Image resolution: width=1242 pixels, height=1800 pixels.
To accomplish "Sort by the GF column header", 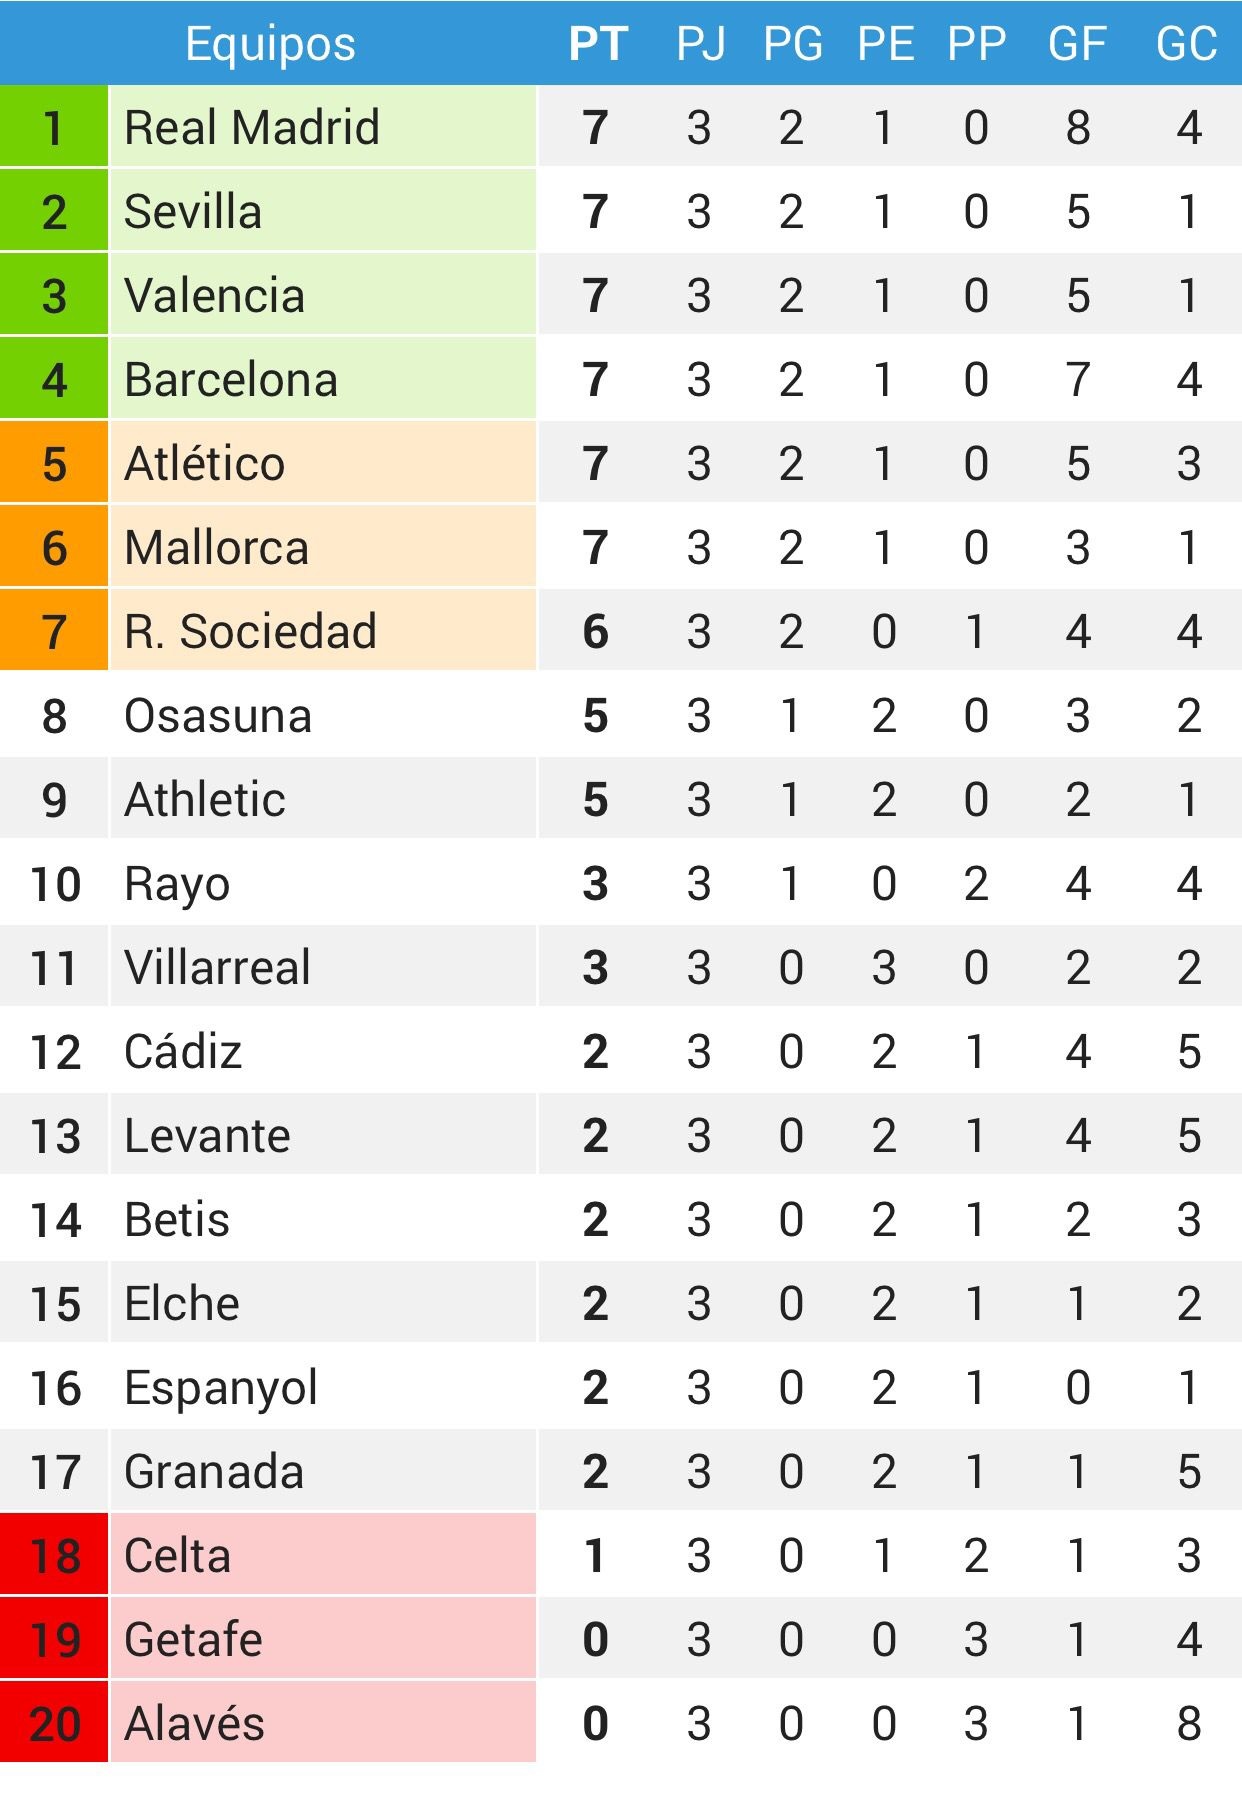I will (x=1077, y=44).
